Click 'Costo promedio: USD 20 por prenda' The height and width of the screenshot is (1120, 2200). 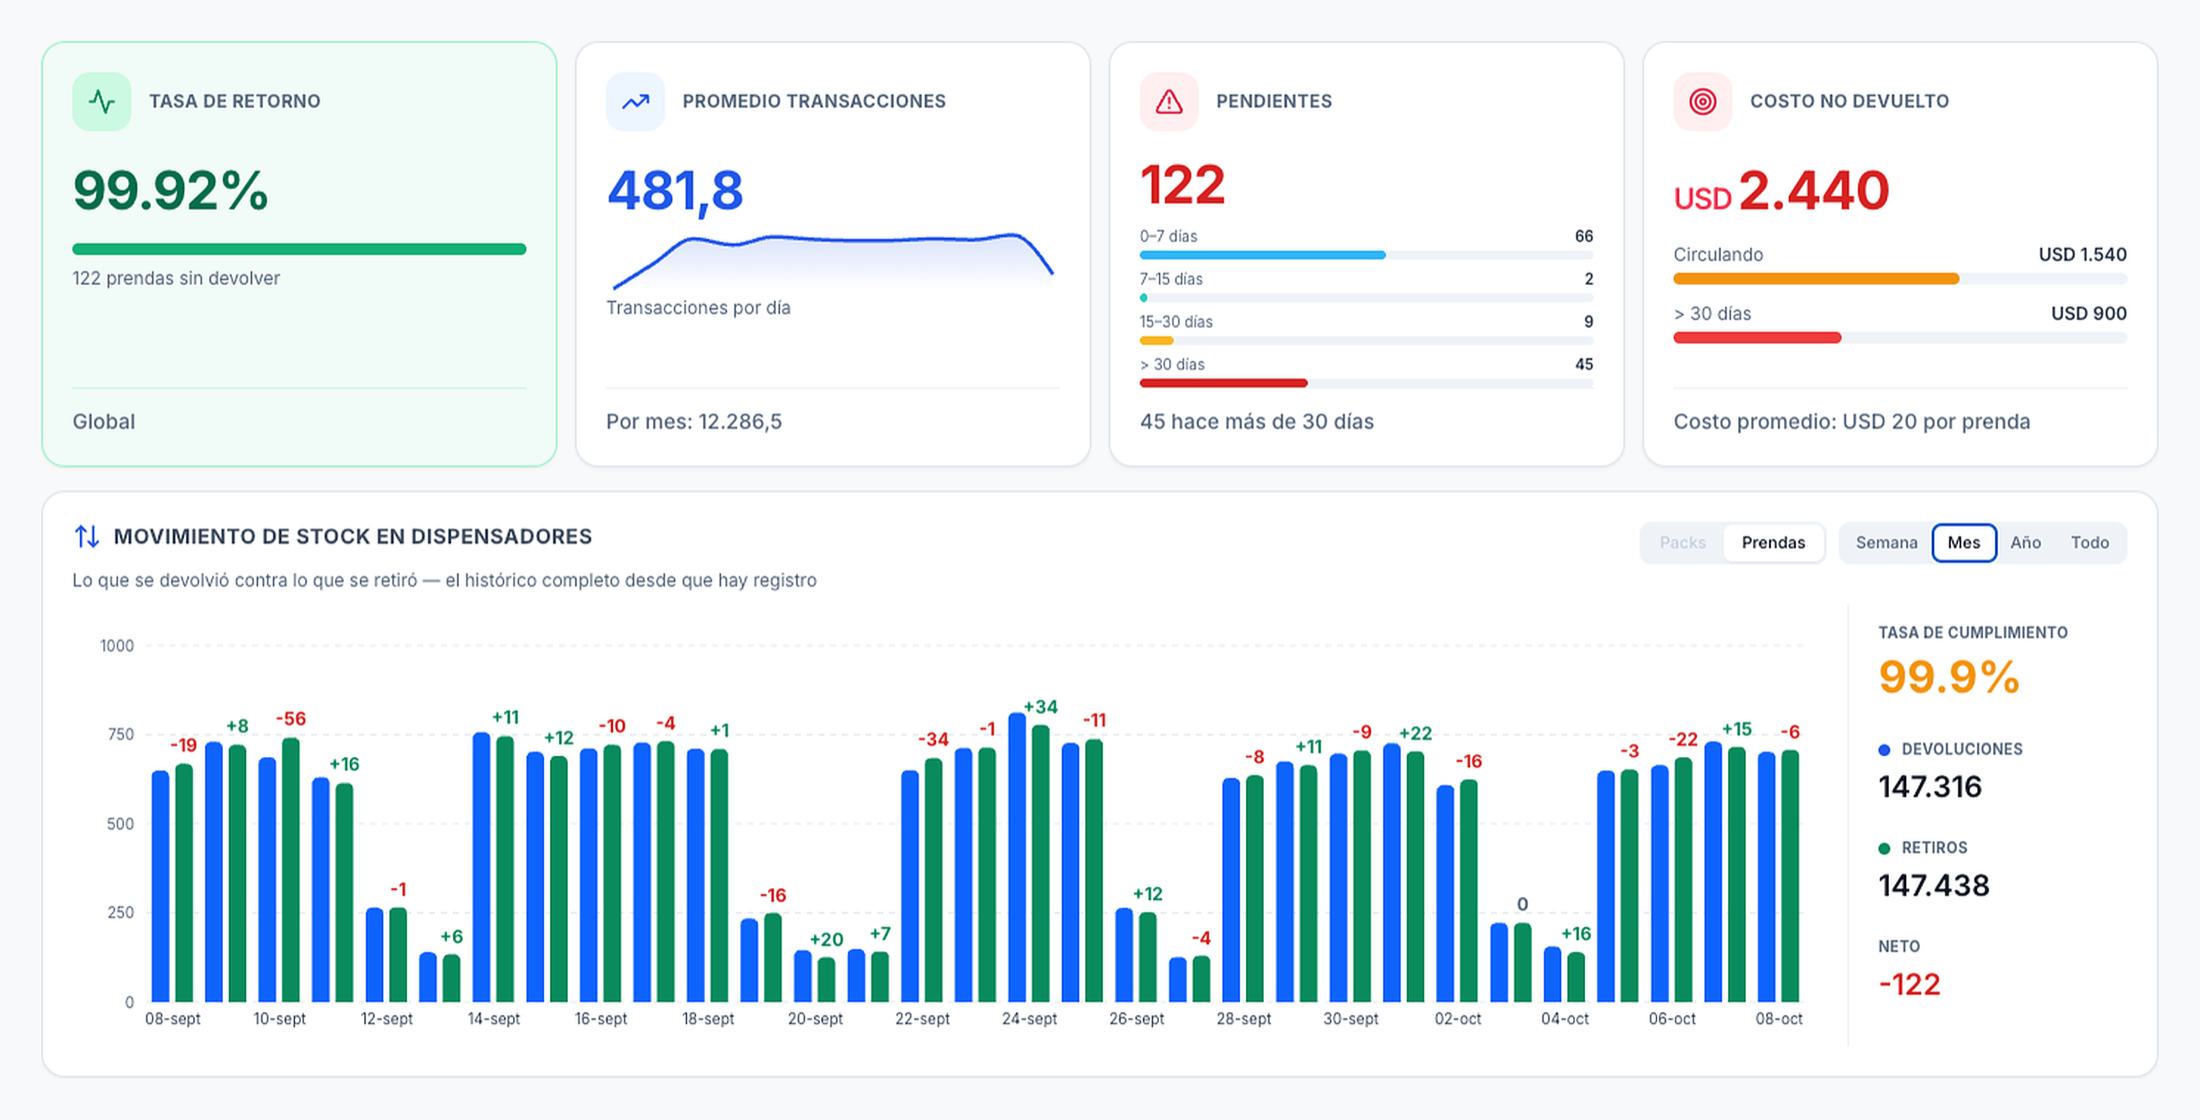coord(1852,422)
